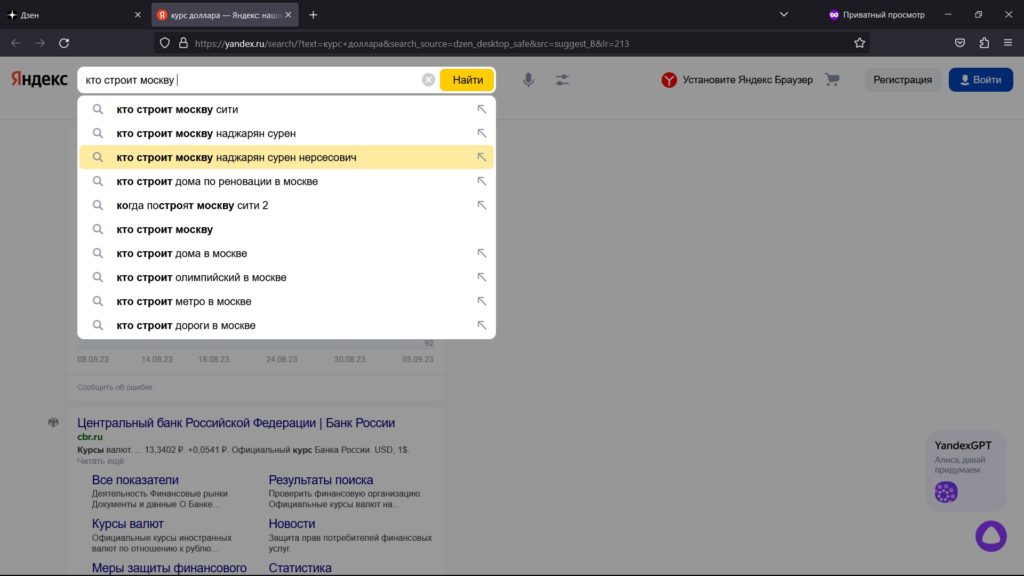The image size is (1024, 576).
Task: Select suggestion 'кто строит москву наджарян сурен'
Action: click(x=286, y=133)
